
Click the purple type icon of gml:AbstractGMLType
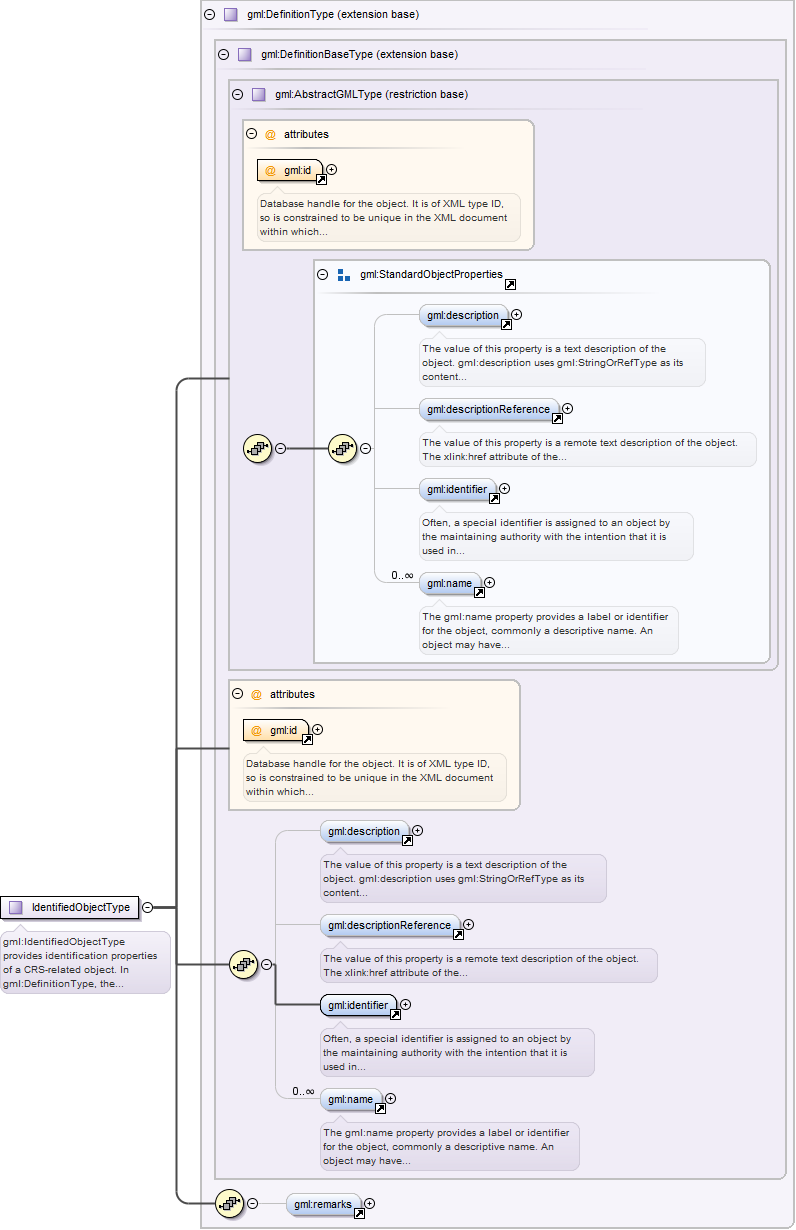coord(259,95)
